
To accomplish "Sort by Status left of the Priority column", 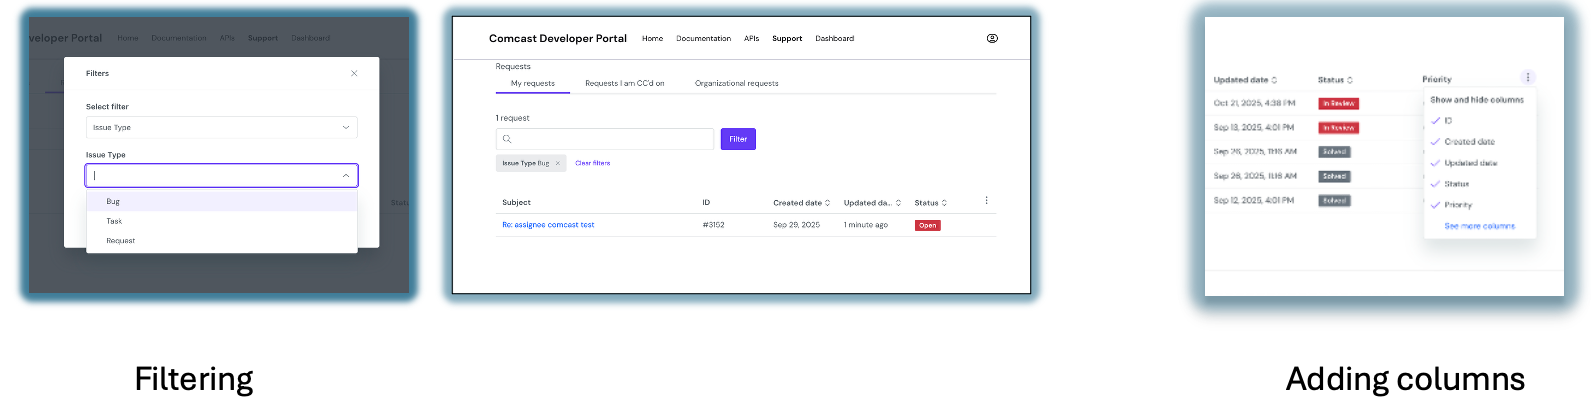I will pyautogui.click(x=1335, y=80).
